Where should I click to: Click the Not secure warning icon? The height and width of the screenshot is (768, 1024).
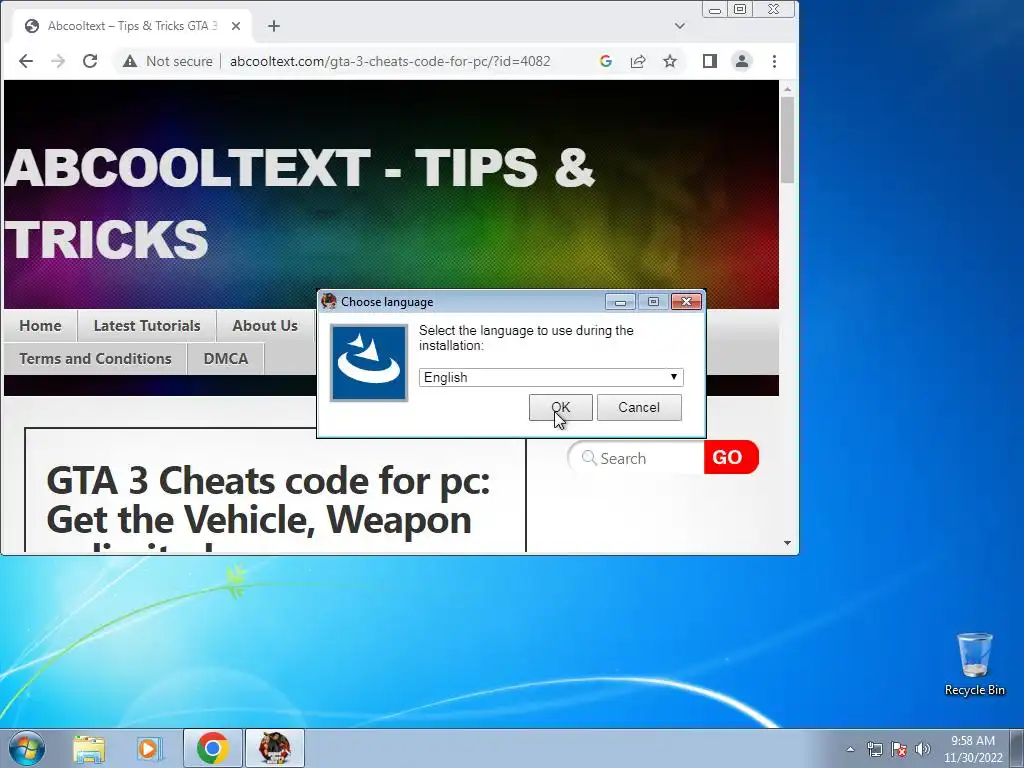130,61
